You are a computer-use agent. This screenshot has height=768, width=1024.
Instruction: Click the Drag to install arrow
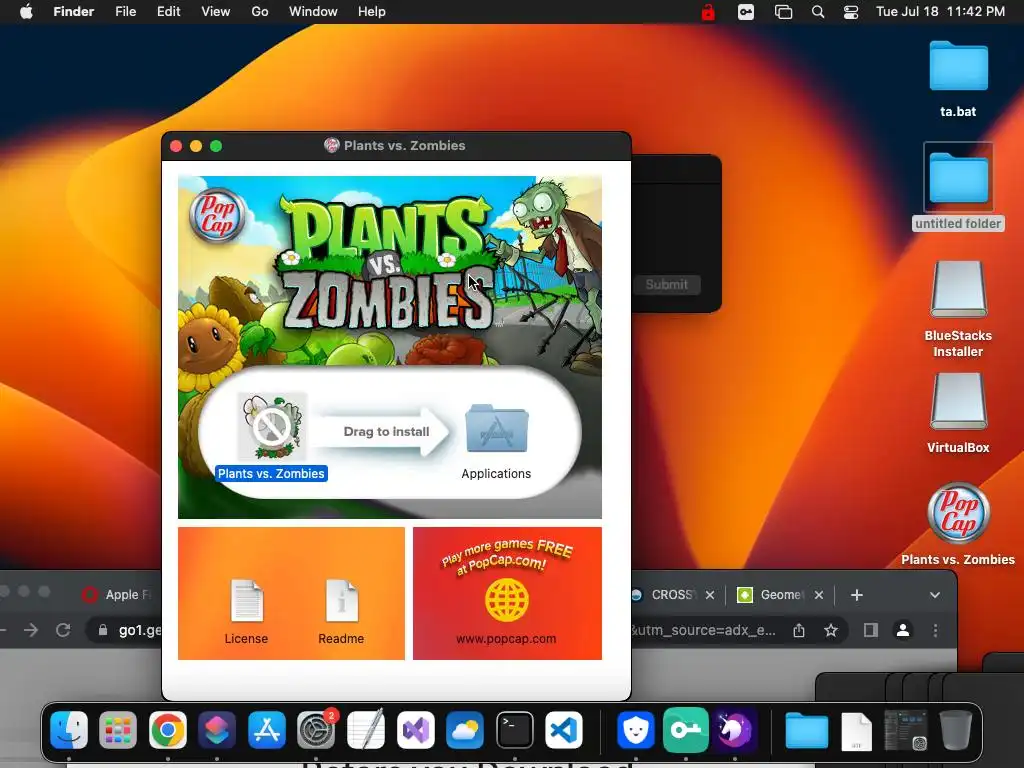tap(384, 432)
